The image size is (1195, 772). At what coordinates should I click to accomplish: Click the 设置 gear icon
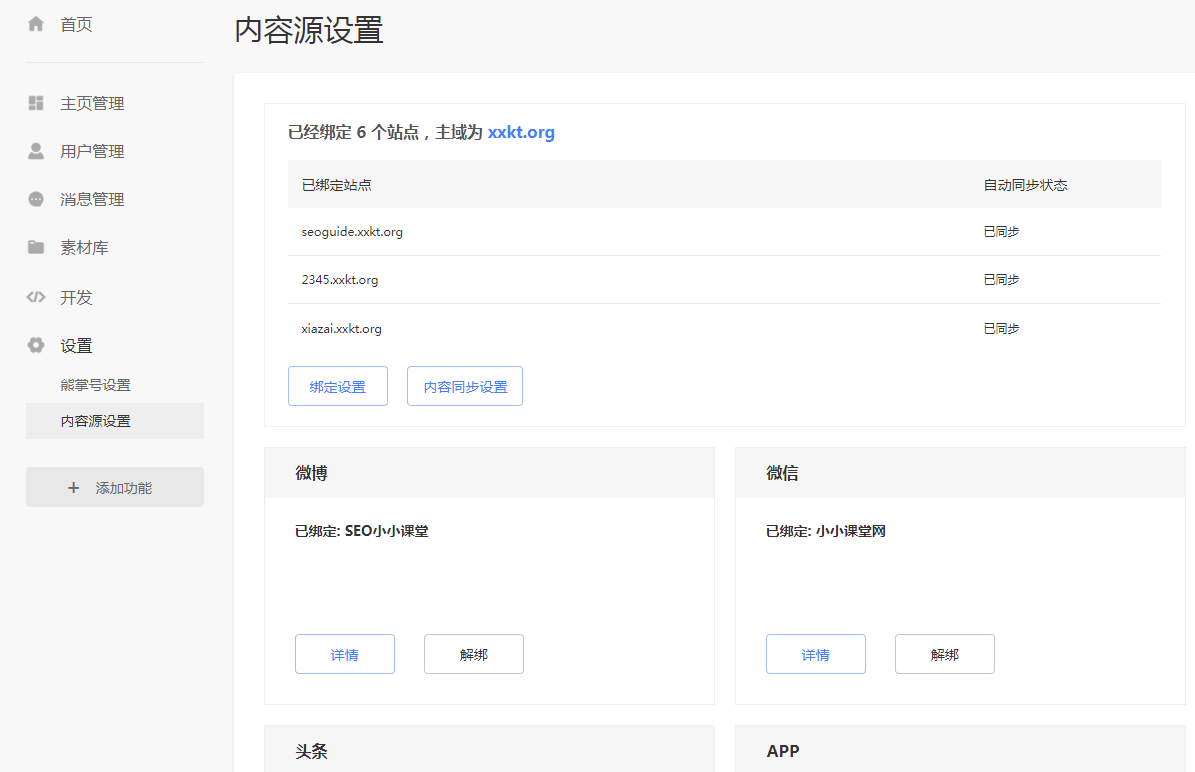[36, 345]
